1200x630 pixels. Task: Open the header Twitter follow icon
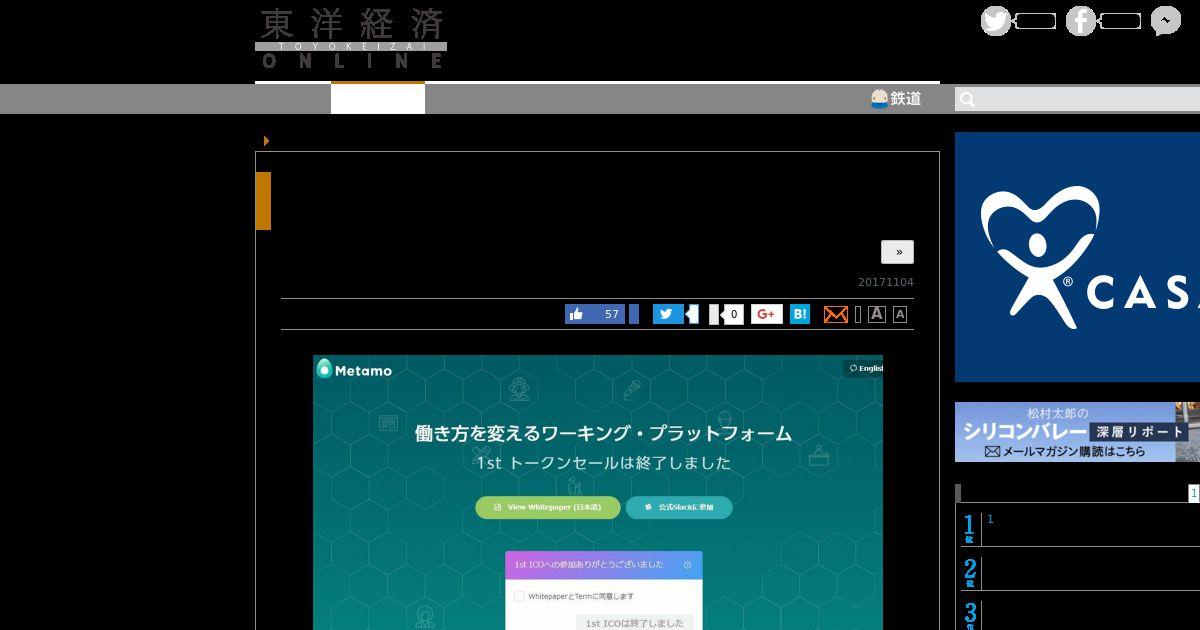coord(995,21)
